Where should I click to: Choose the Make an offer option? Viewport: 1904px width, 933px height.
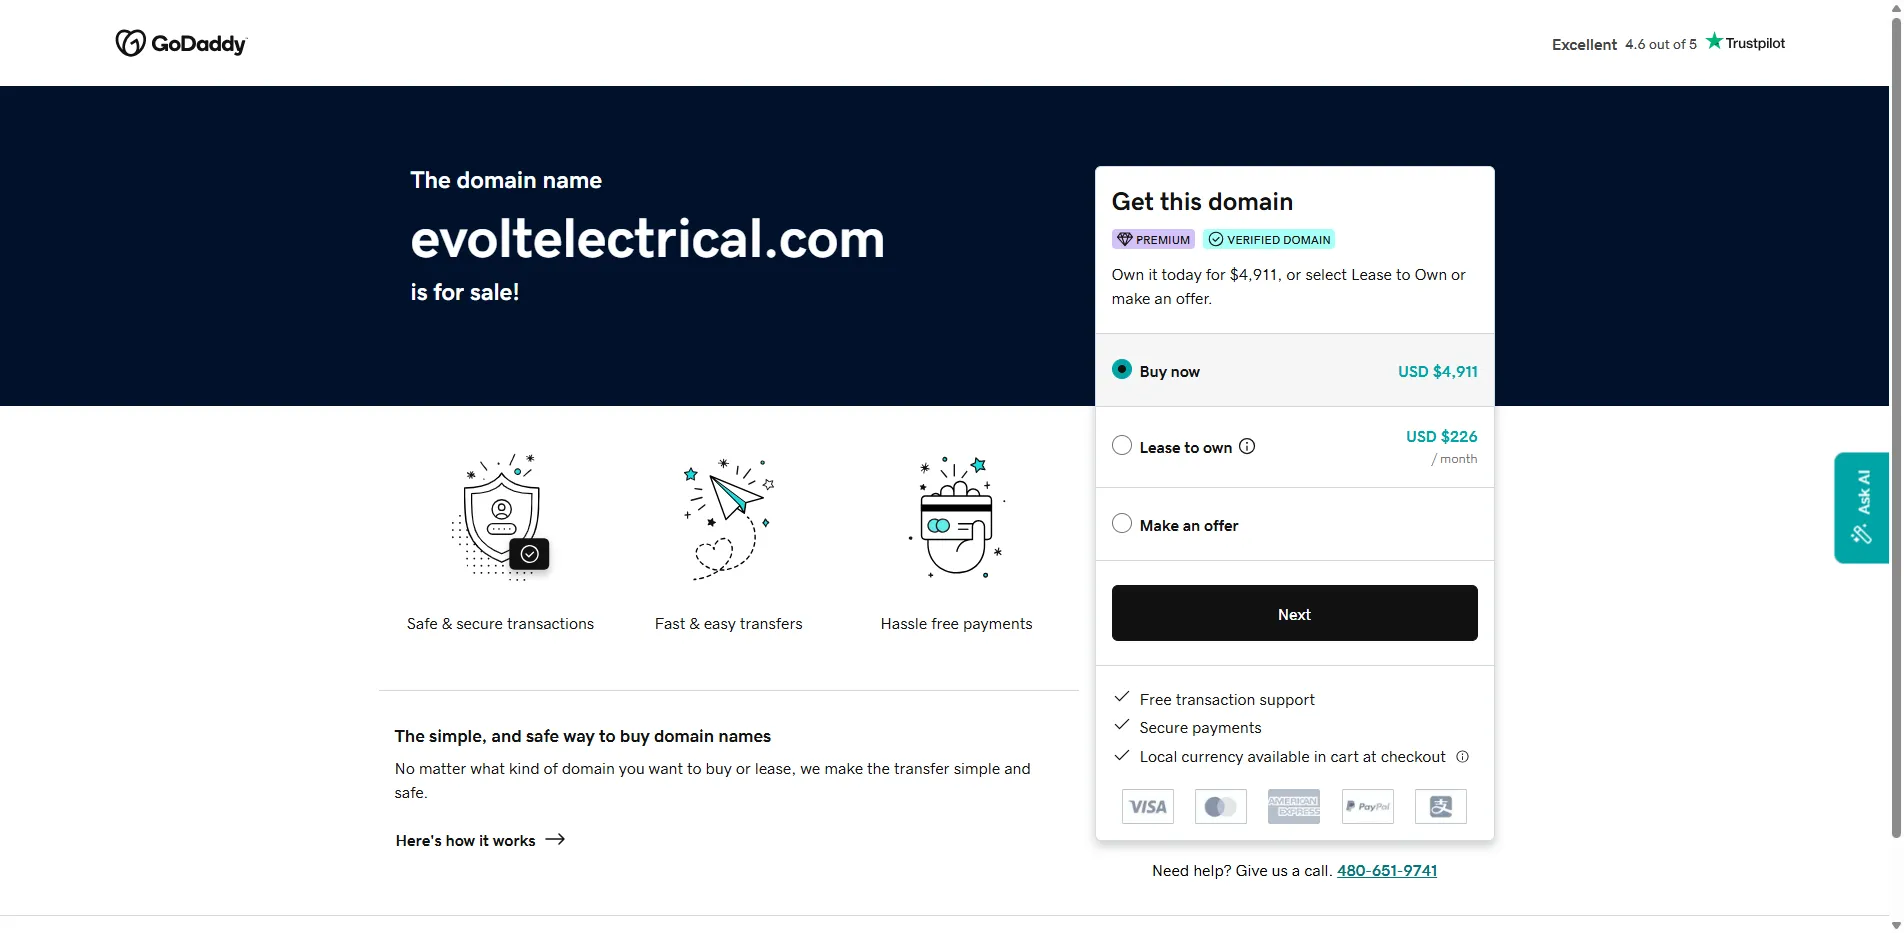(1122, 524)
